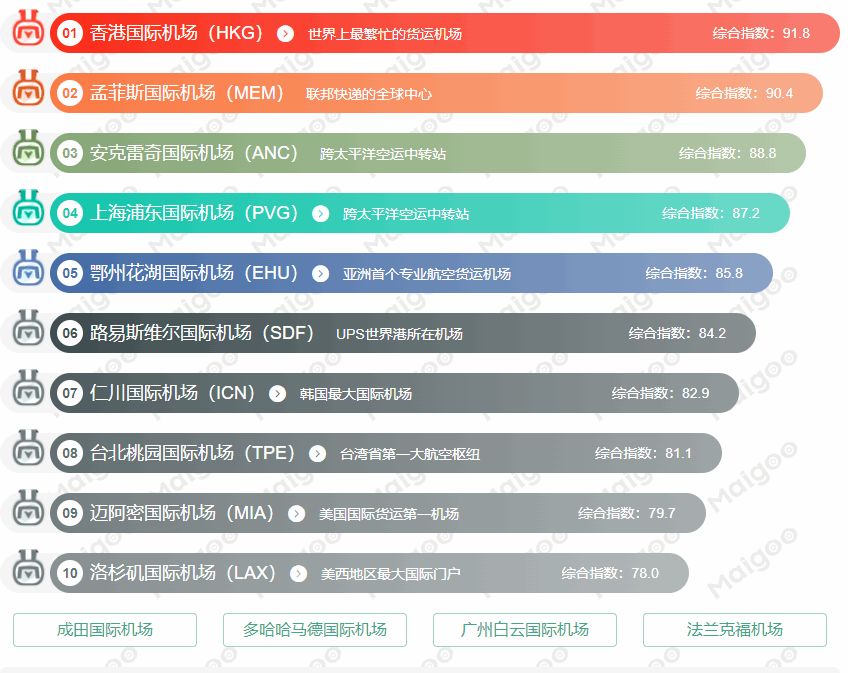Click the text 美西地区最大国际门户
Image resolution: width=848 pixels, height=673 pixels.
point(390,574)
